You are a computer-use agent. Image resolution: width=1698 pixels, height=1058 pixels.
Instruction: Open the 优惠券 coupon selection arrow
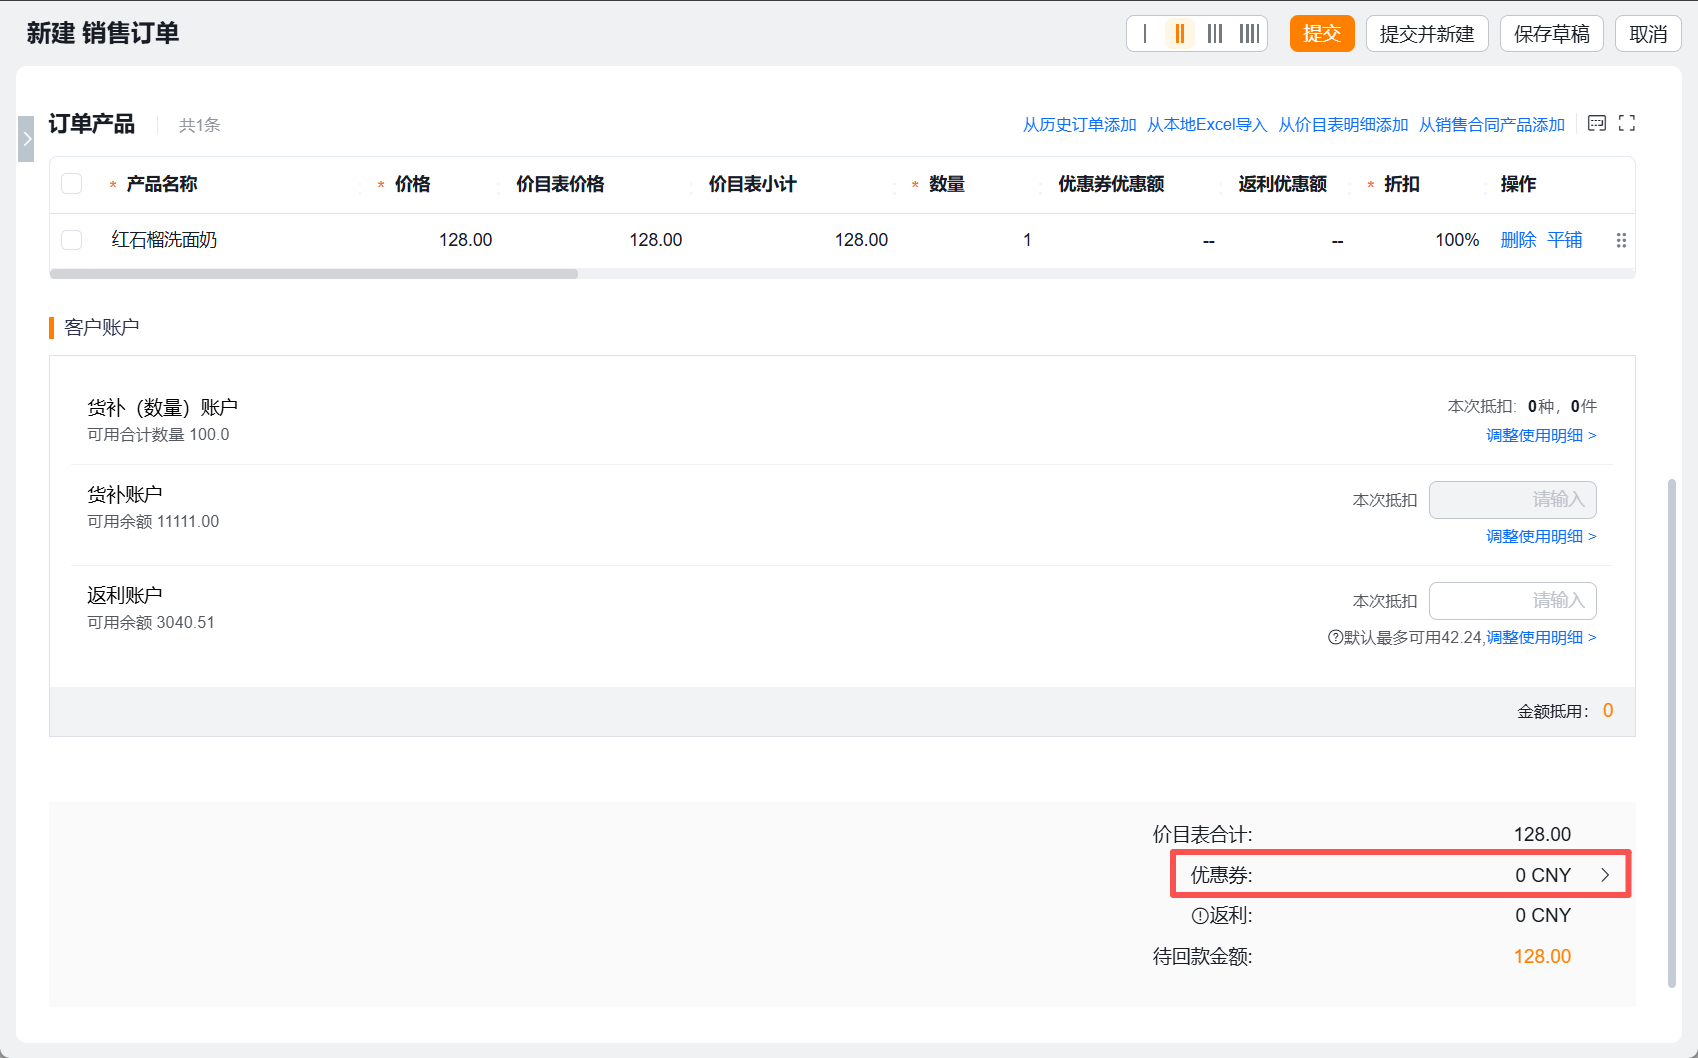click(x=1605, y=875)
